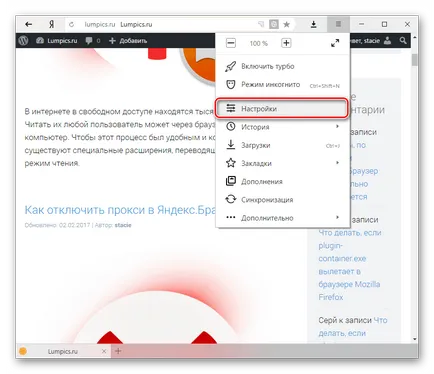Viewport: 434px width, 374px height.
Task: Click the back arrow in the browser toolbar
Action: pyautogui.click(x=29, y=24)
